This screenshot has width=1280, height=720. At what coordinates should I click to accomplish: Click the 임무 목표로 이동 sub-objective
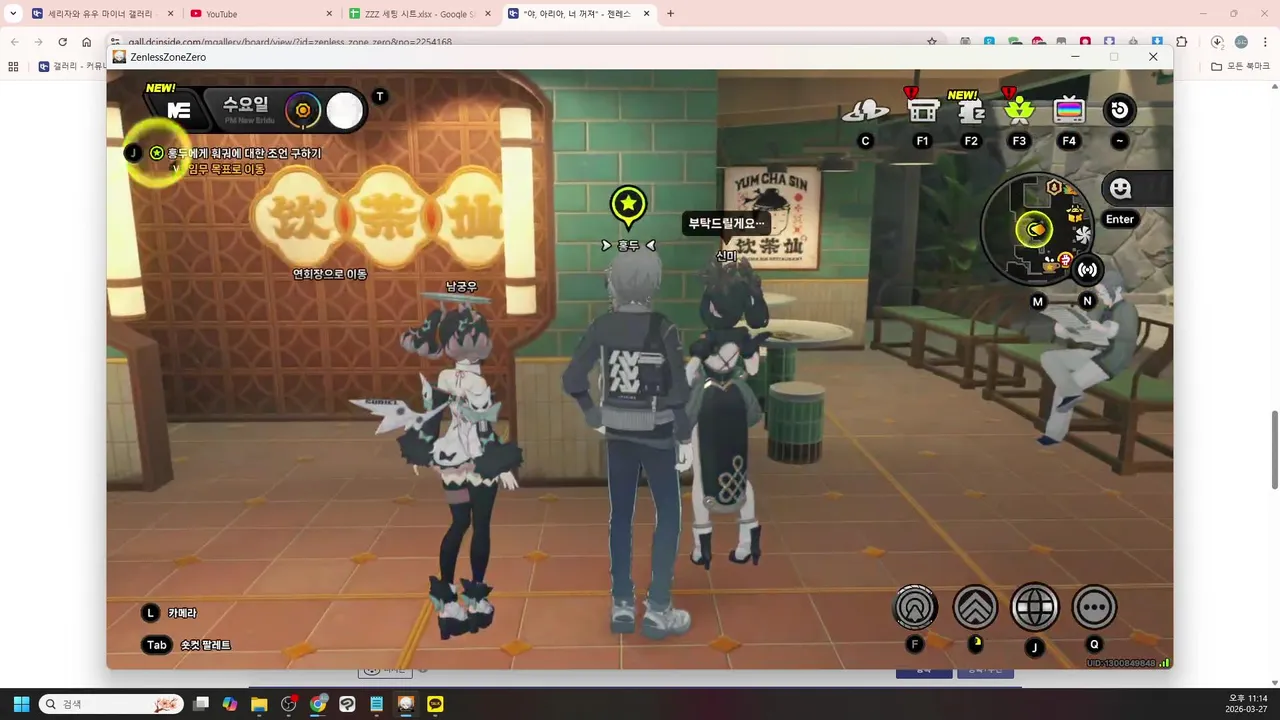point(227,170)
